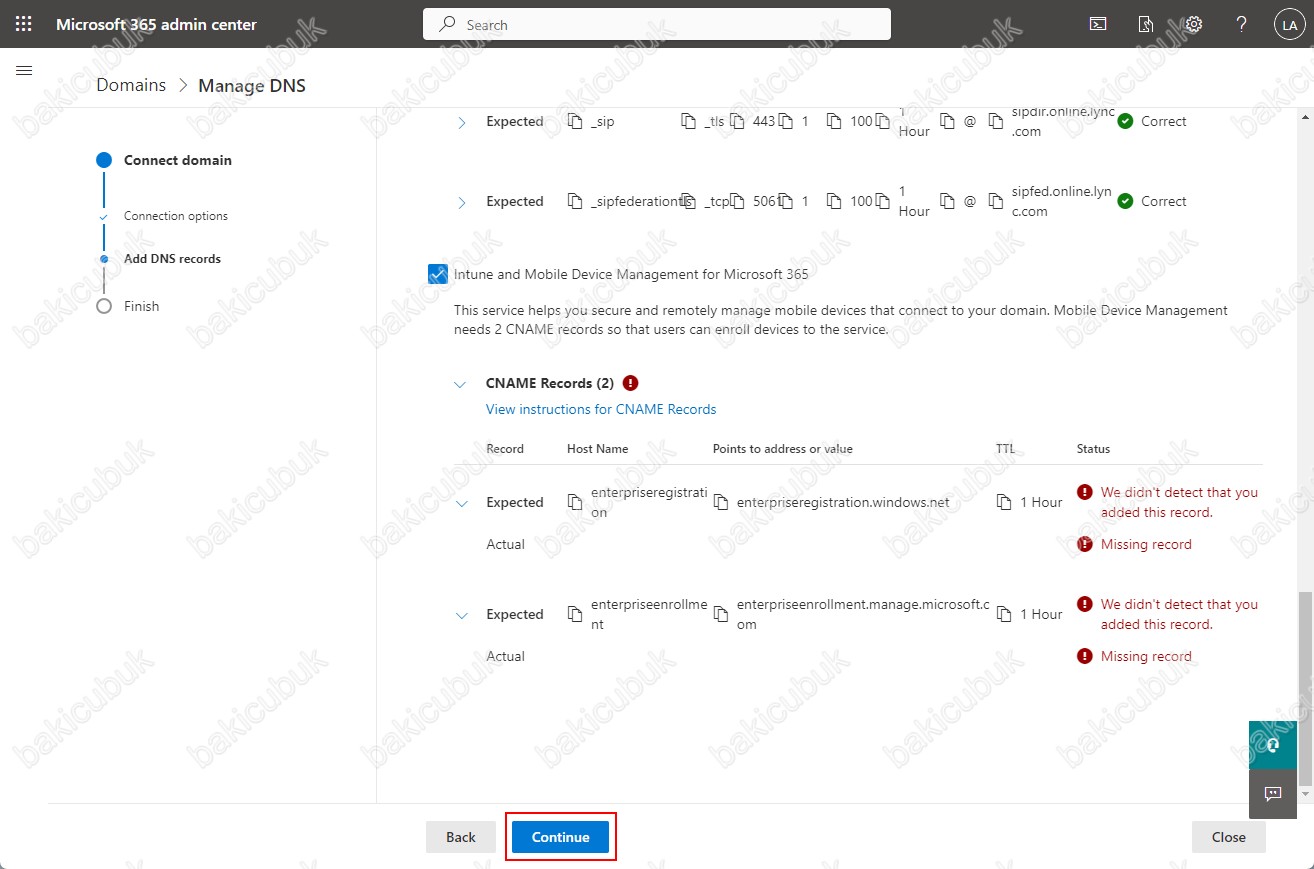Copy the 443 port value
Viewport: 1314px width, 869px height.
tap(738, 121)
